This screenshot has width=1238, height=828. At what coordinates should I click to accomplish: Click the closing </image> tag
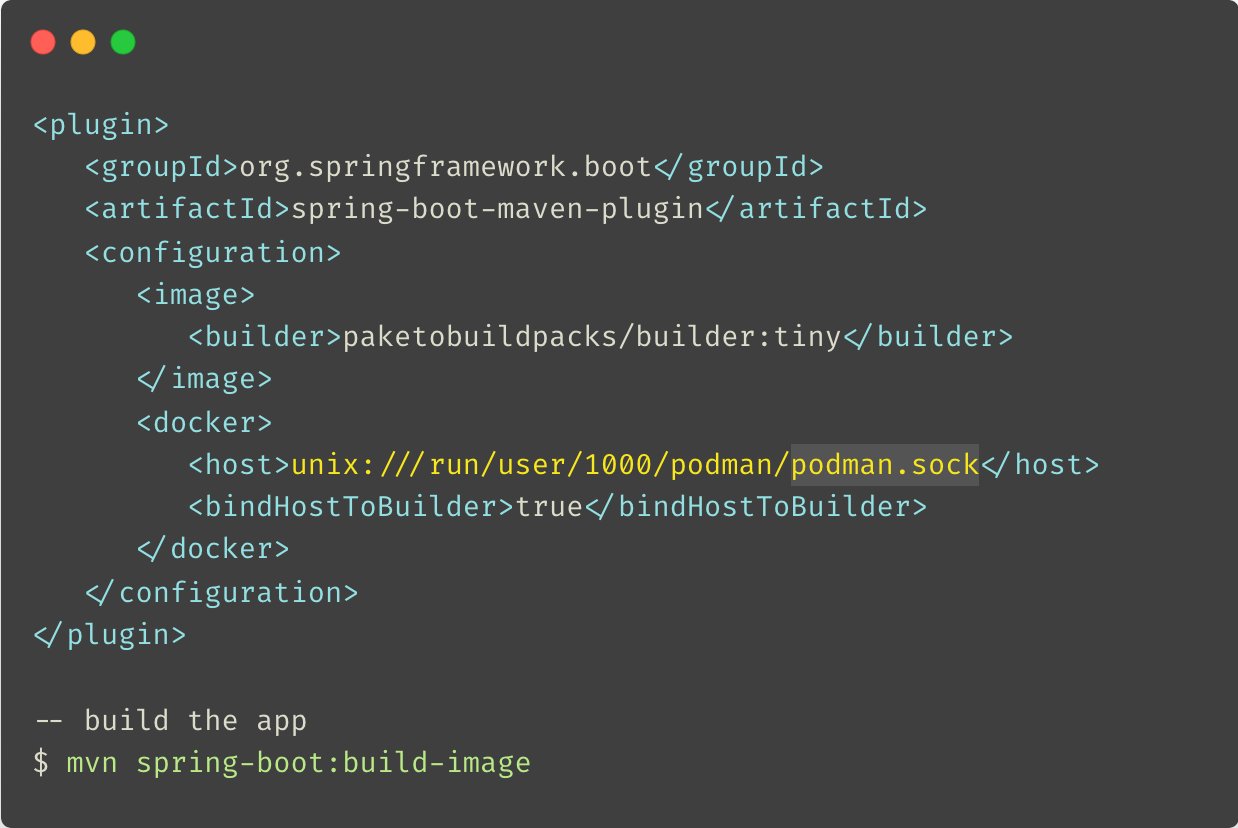coord(204,380)
